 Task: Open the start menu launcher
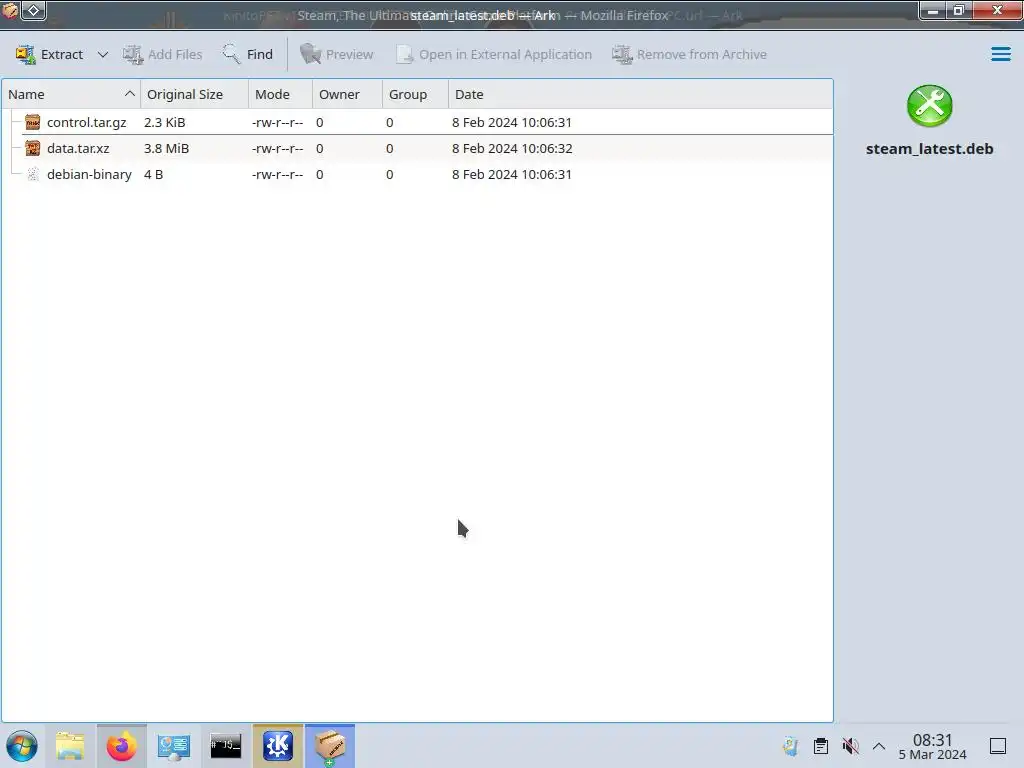click(22, 746)
